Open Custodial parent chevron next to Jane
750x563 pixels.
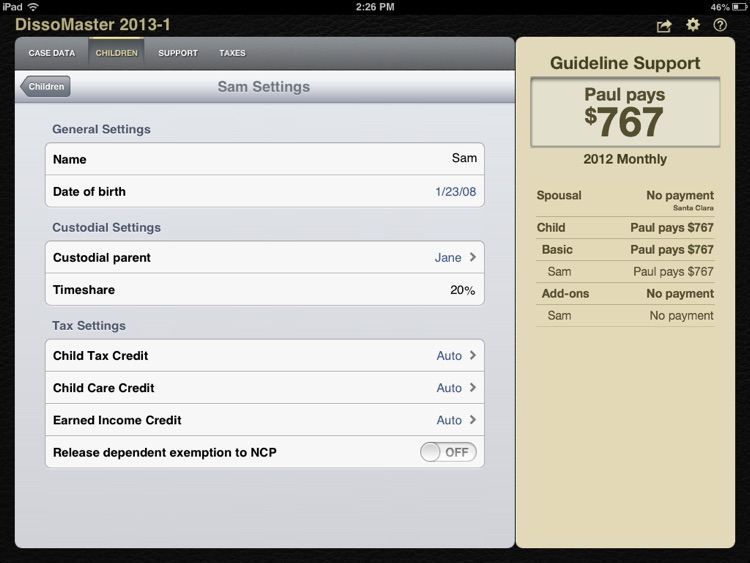click(x=473, y=257)
